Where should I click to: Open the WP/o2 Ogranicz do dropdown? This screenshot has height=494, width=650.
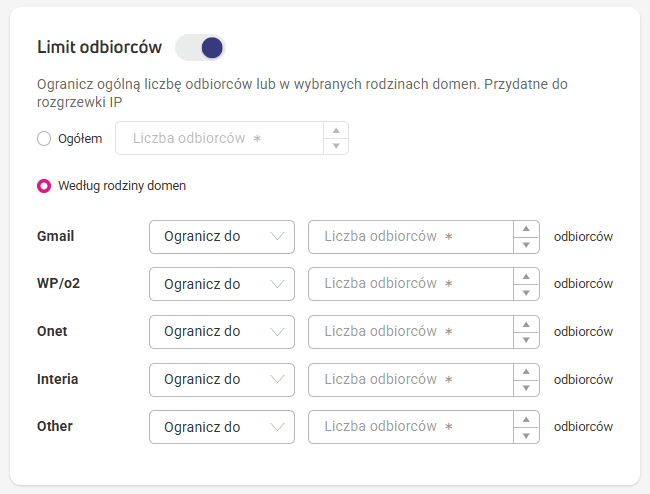pos(222,284)
